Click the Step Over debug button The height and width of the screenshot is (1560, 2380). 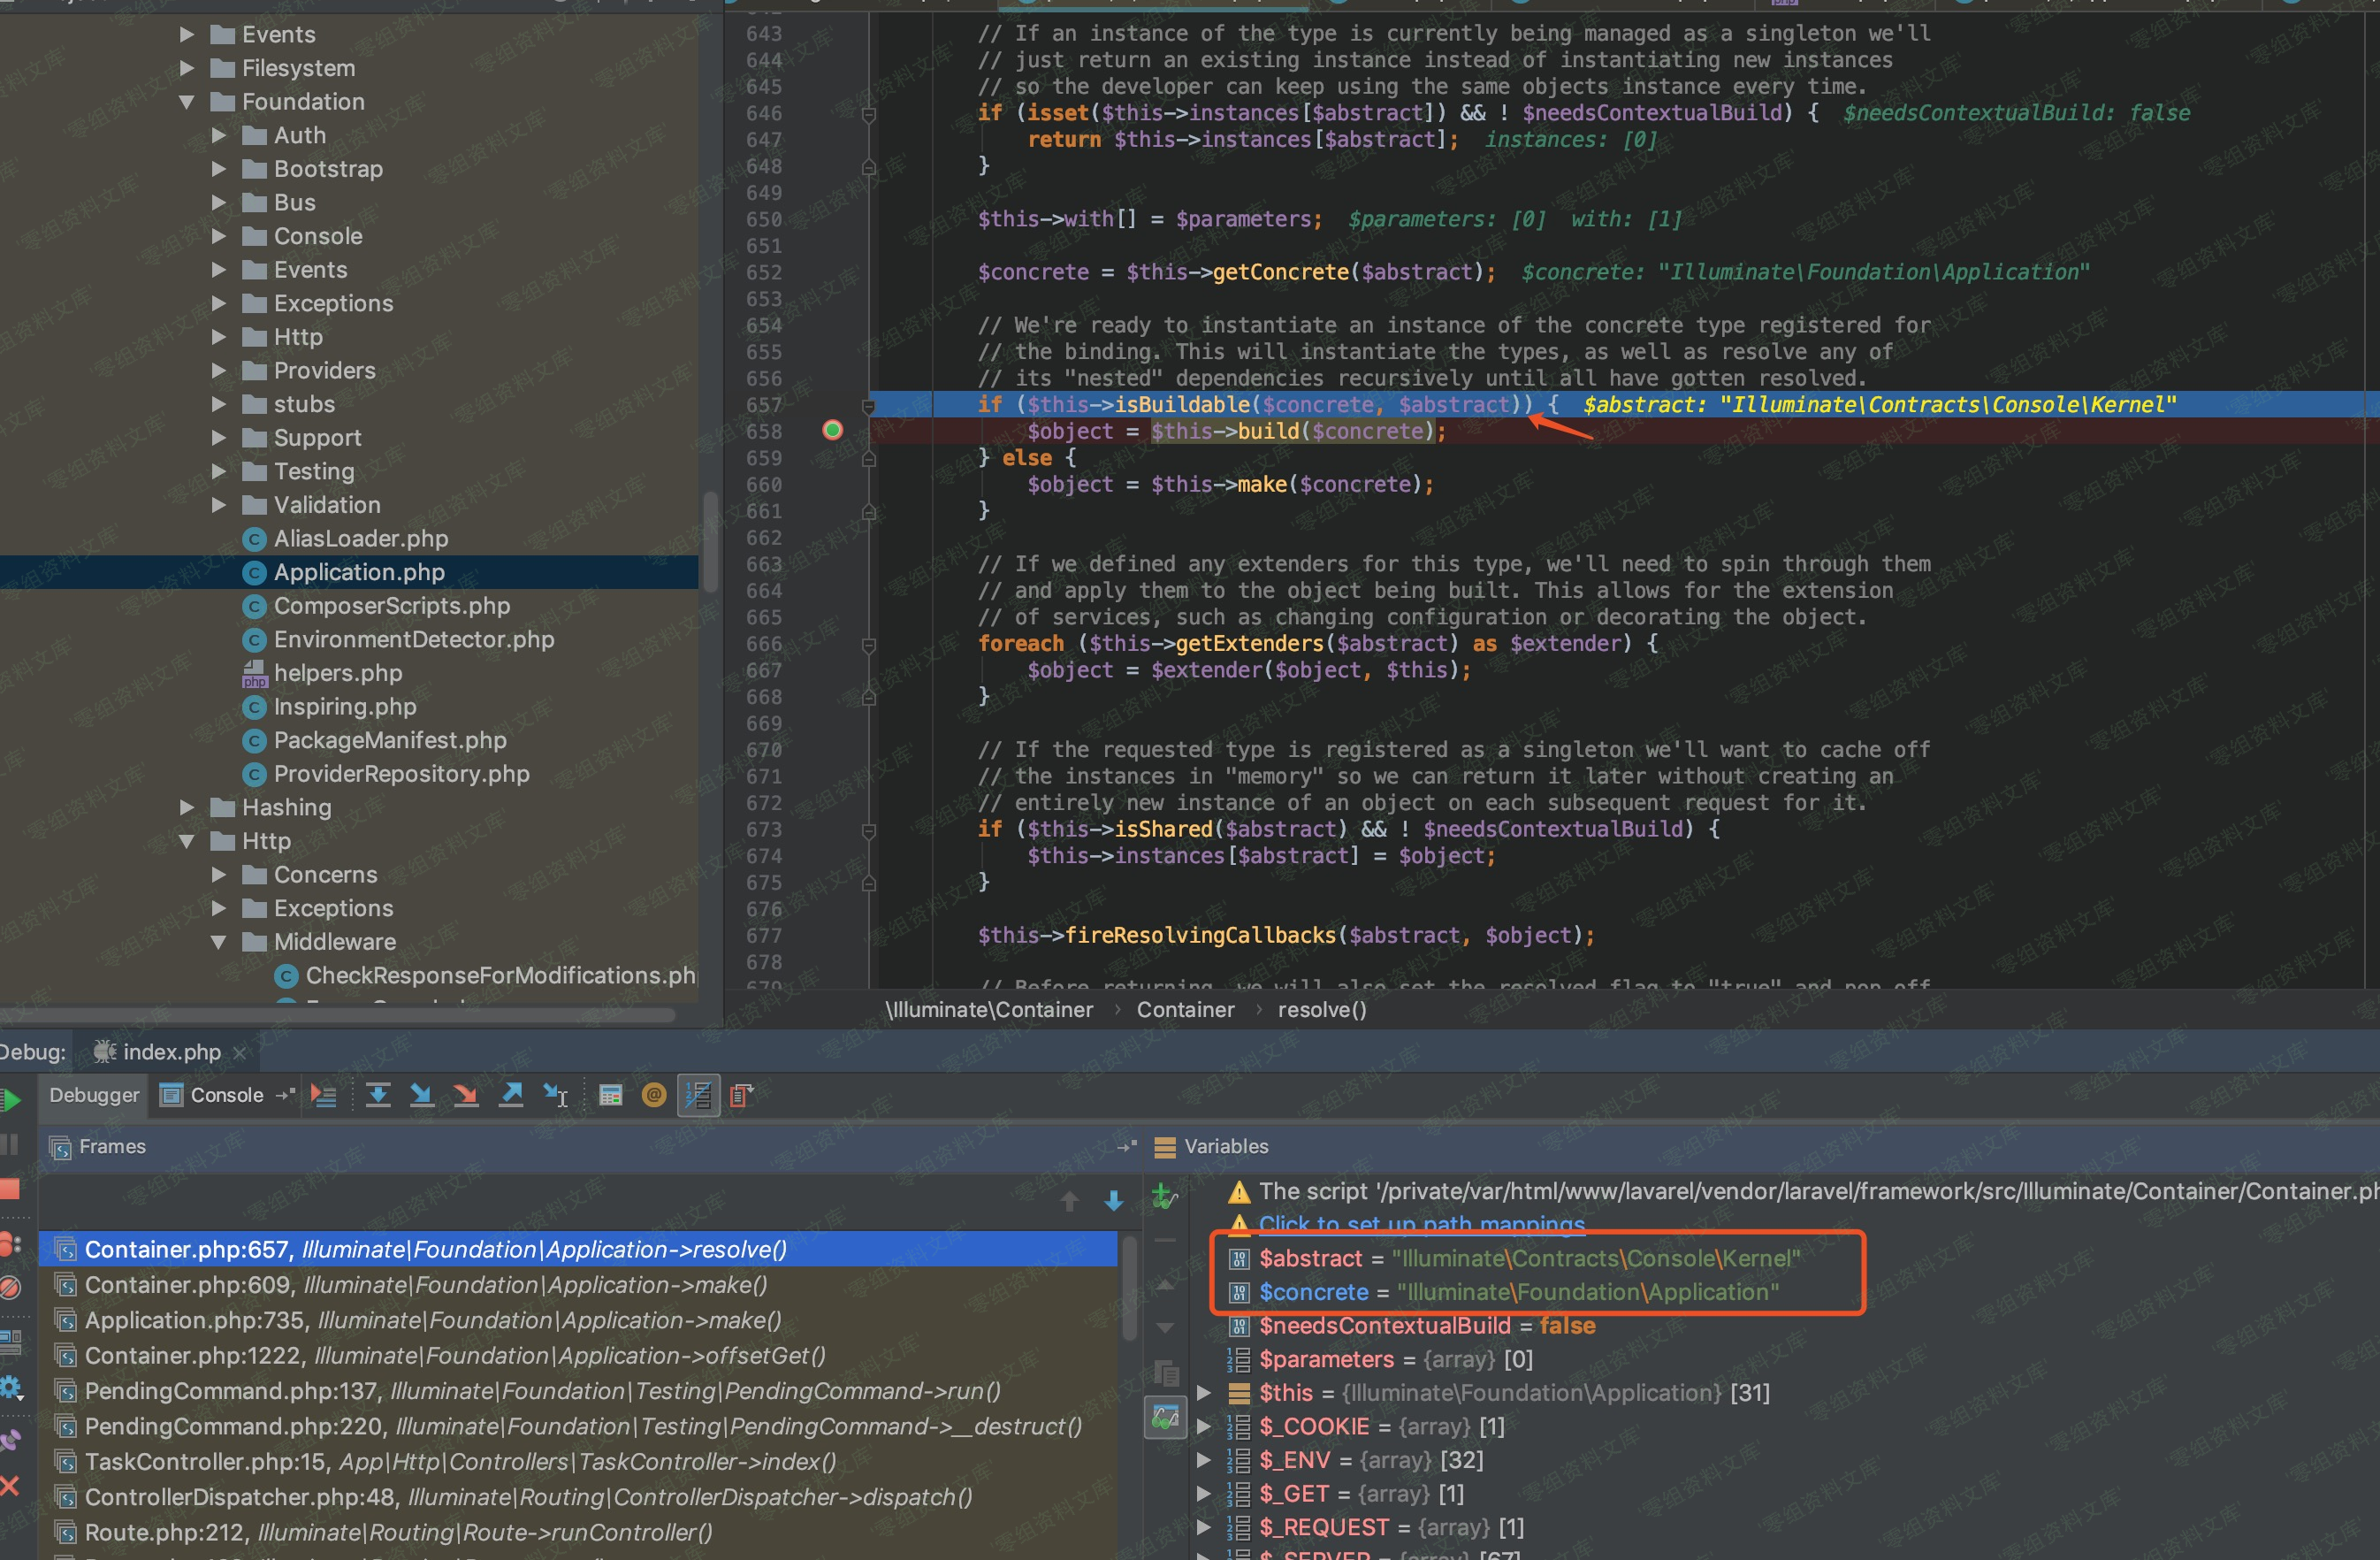pyautogui.click(x=378, y=1095)
